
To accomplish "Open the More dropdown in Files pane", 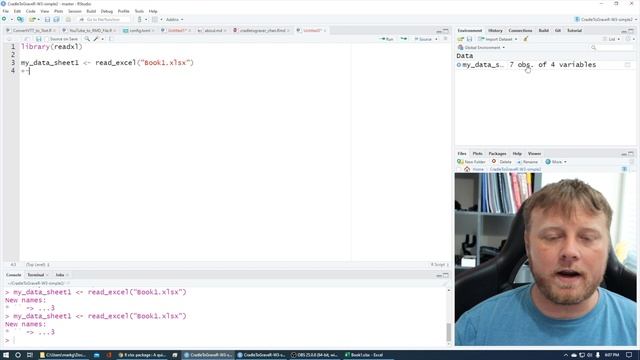I will 556,162.
